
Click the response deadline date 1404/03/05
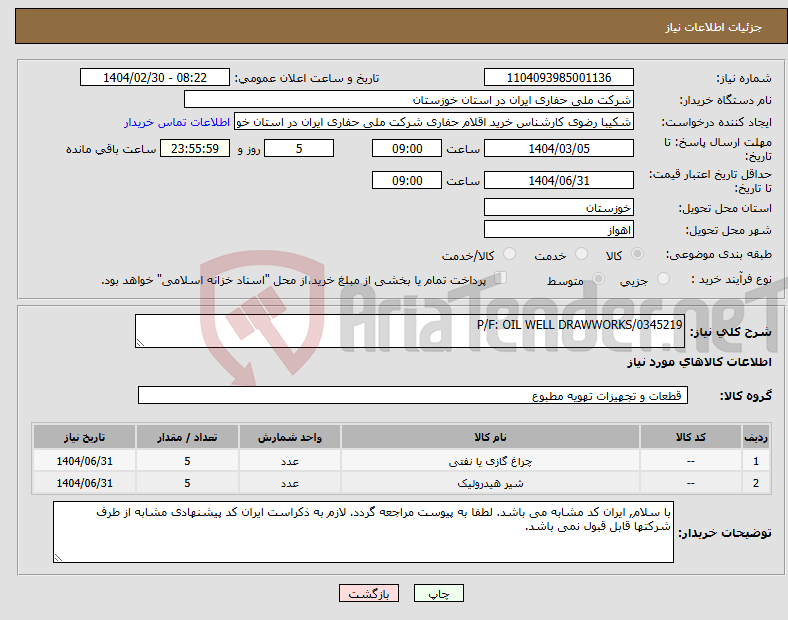click(x=558, y=149)
